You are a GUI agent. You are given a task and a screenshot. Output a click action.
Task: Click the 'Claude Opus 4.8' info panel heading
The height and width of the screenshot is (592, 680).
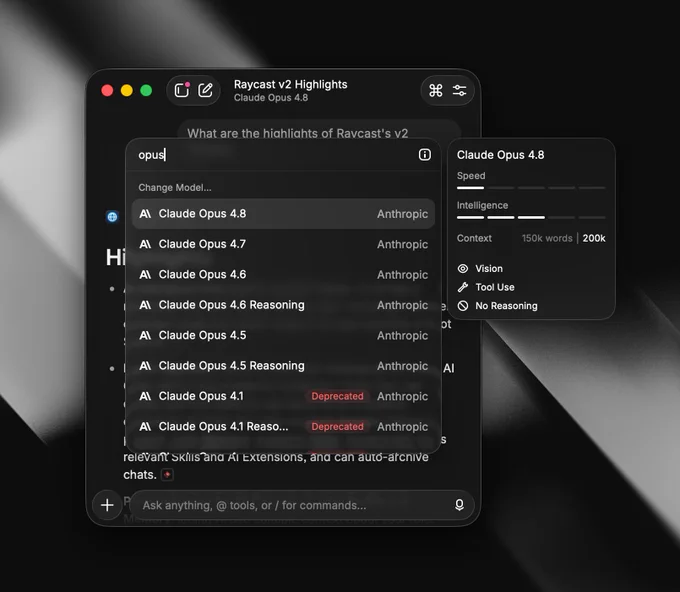[500, 155]
